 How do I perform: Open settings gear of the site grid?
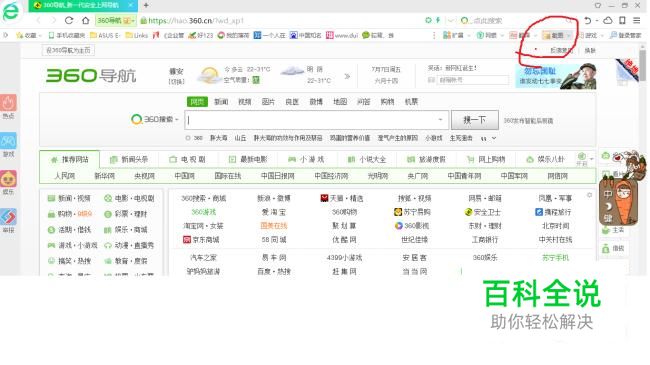(589, 195)
